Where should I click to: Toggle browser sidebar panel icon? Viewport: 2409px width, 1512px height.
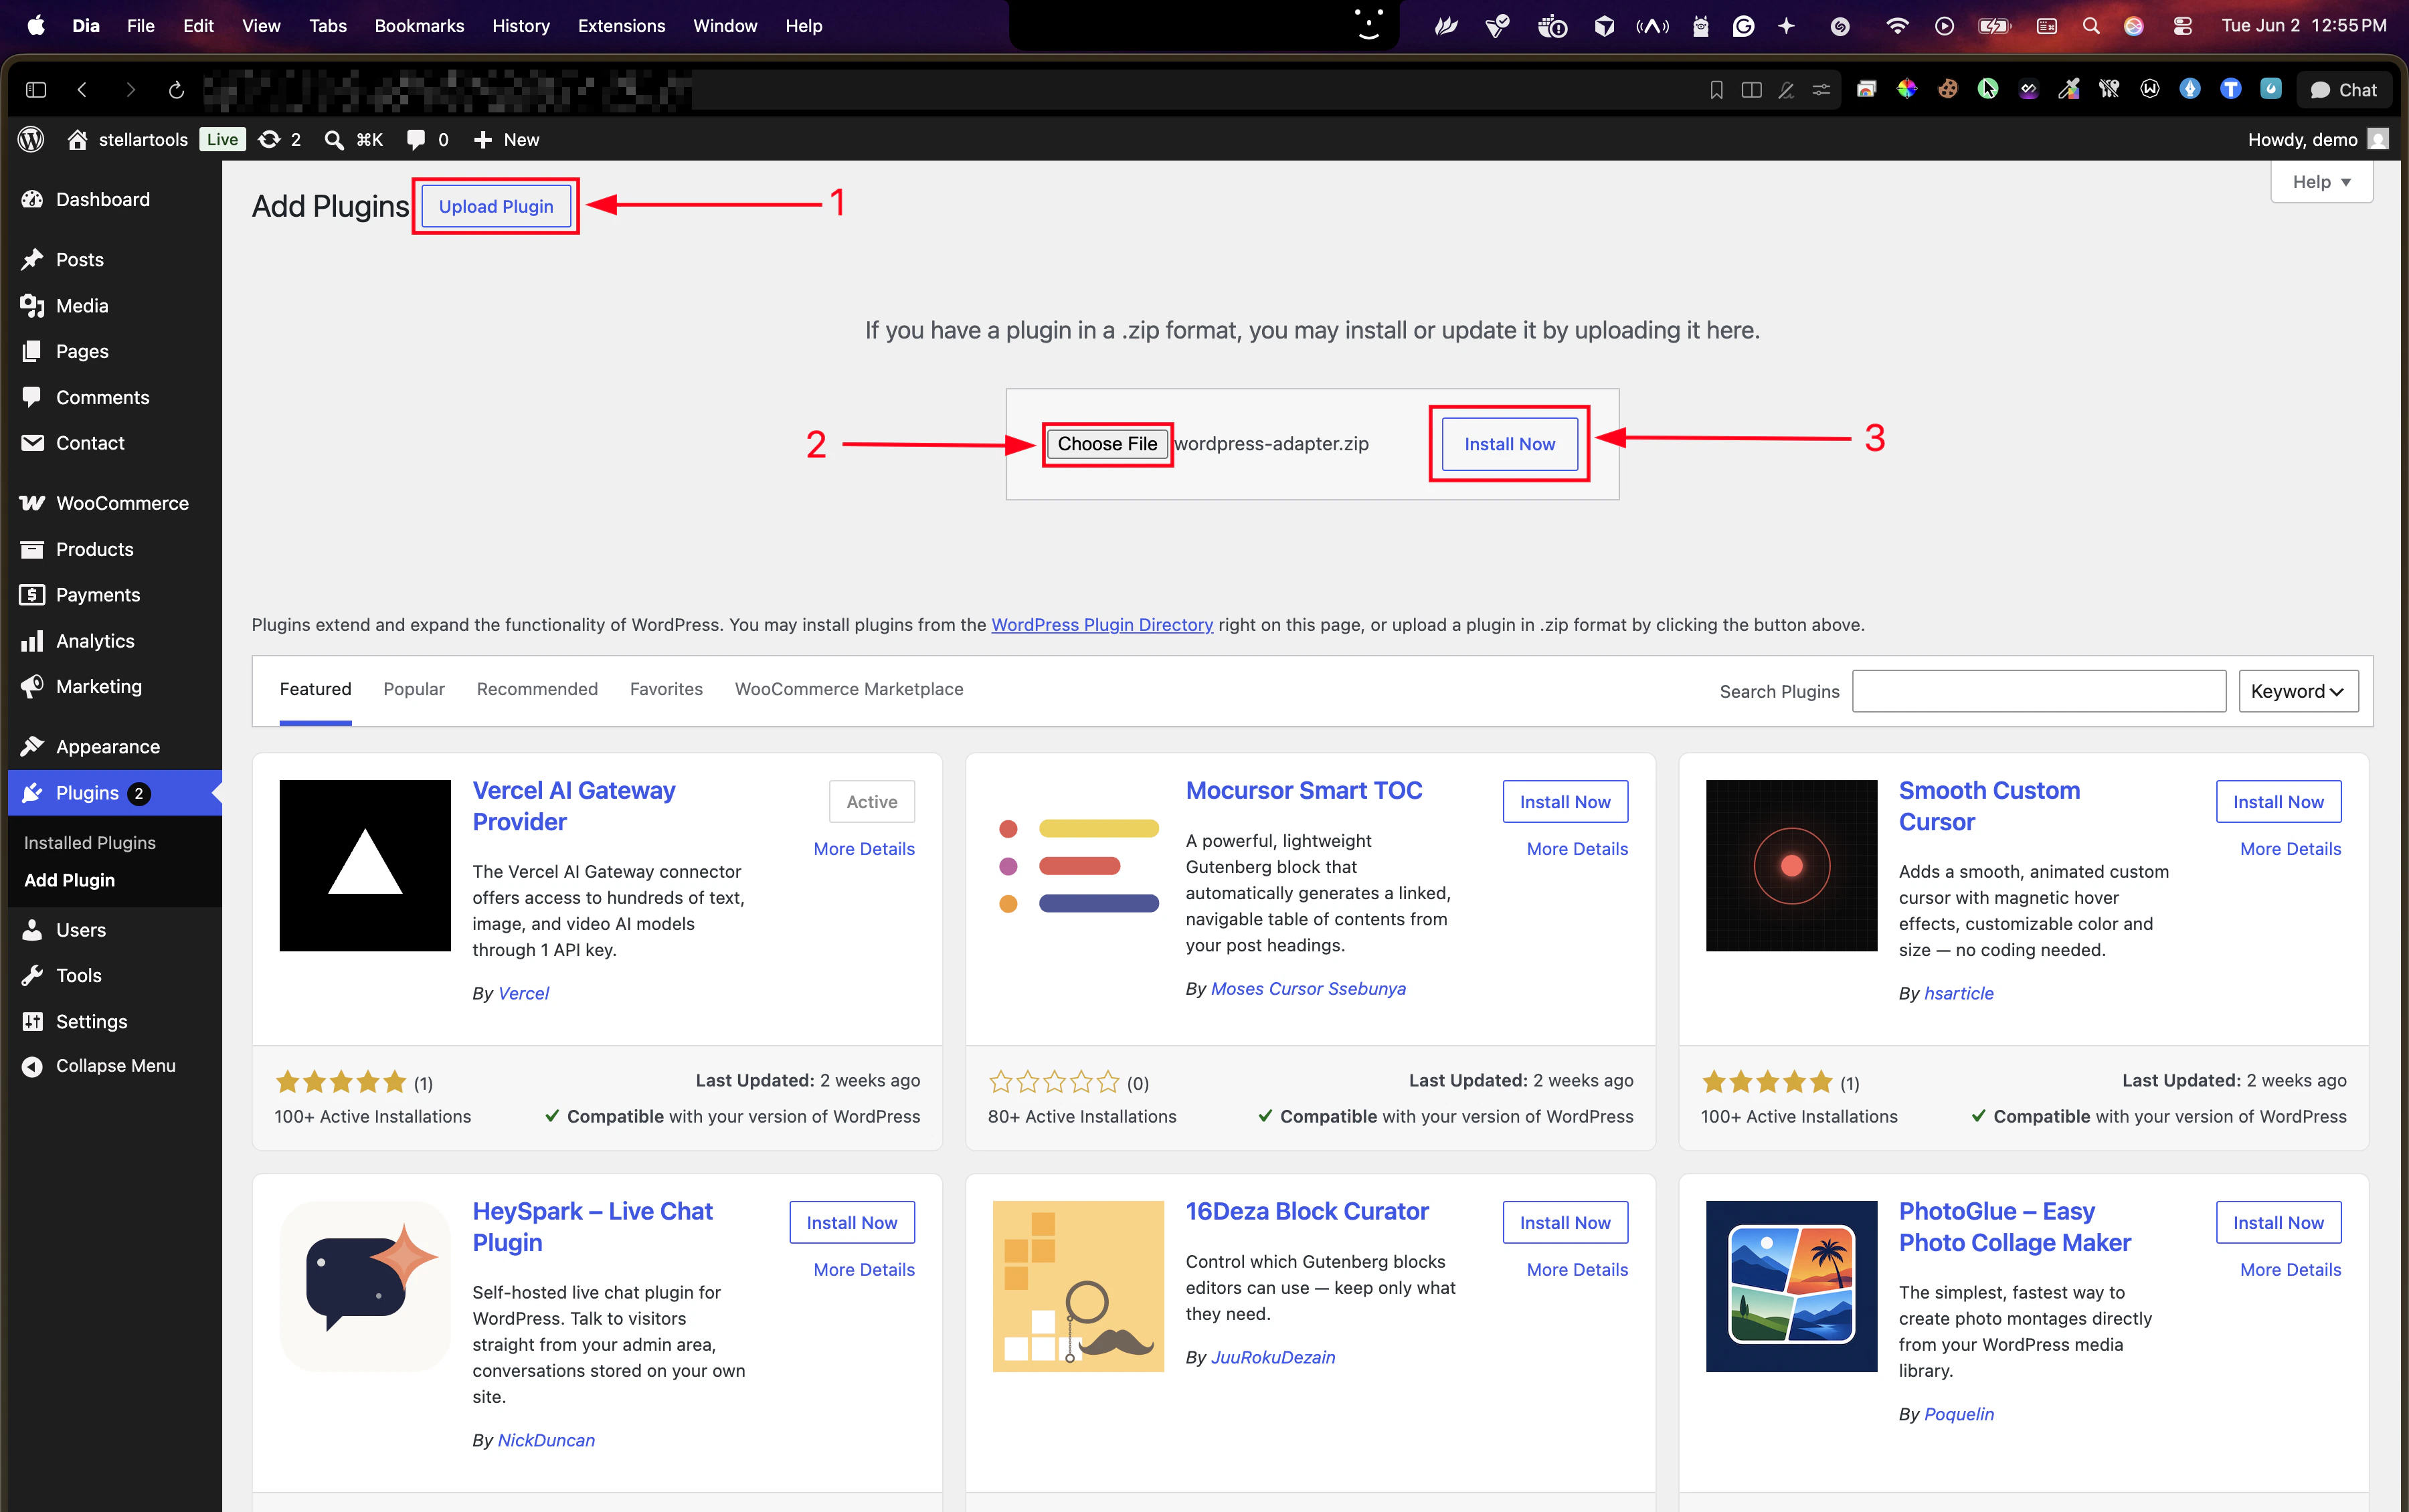tap(36, 90)
